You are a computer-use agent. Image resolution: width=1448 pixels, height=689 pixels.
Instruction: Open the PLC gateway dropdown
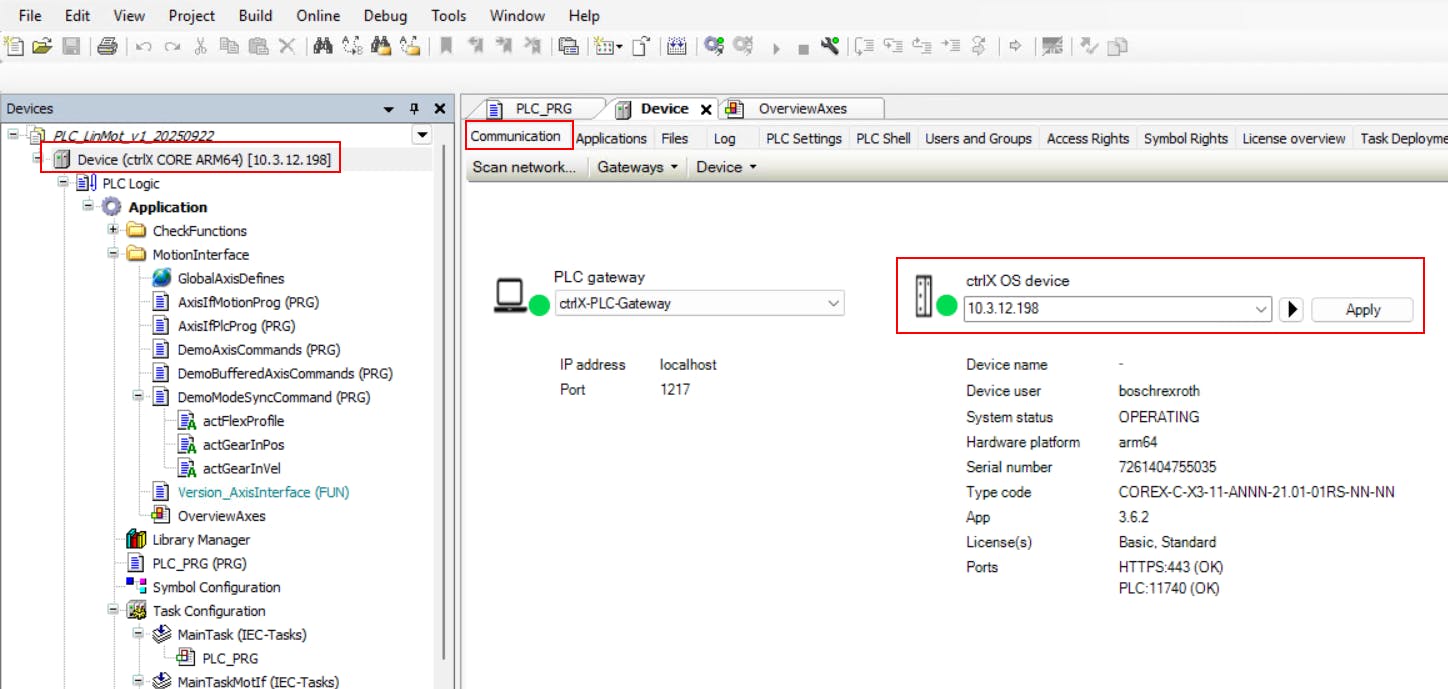point(834,303)
